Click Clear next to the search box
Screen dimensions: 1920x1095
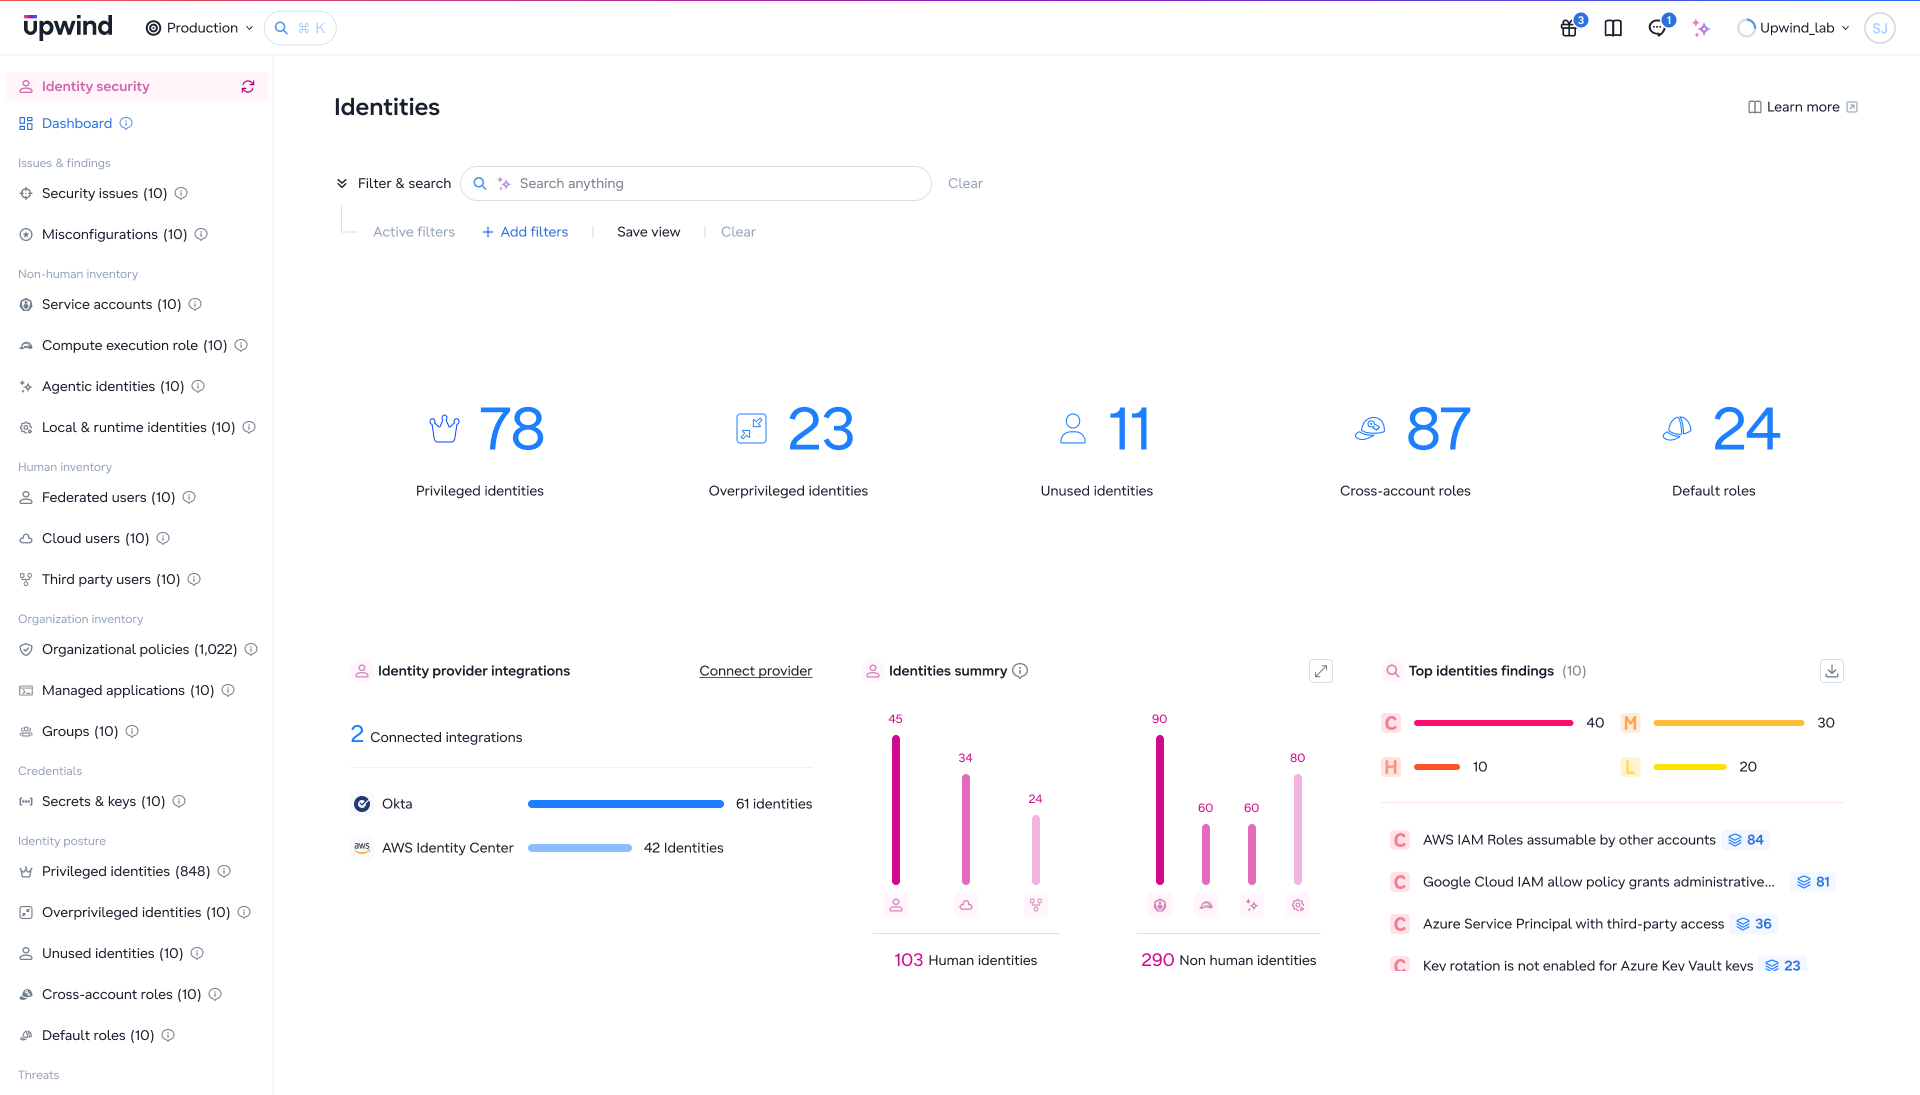click(965, 184)
